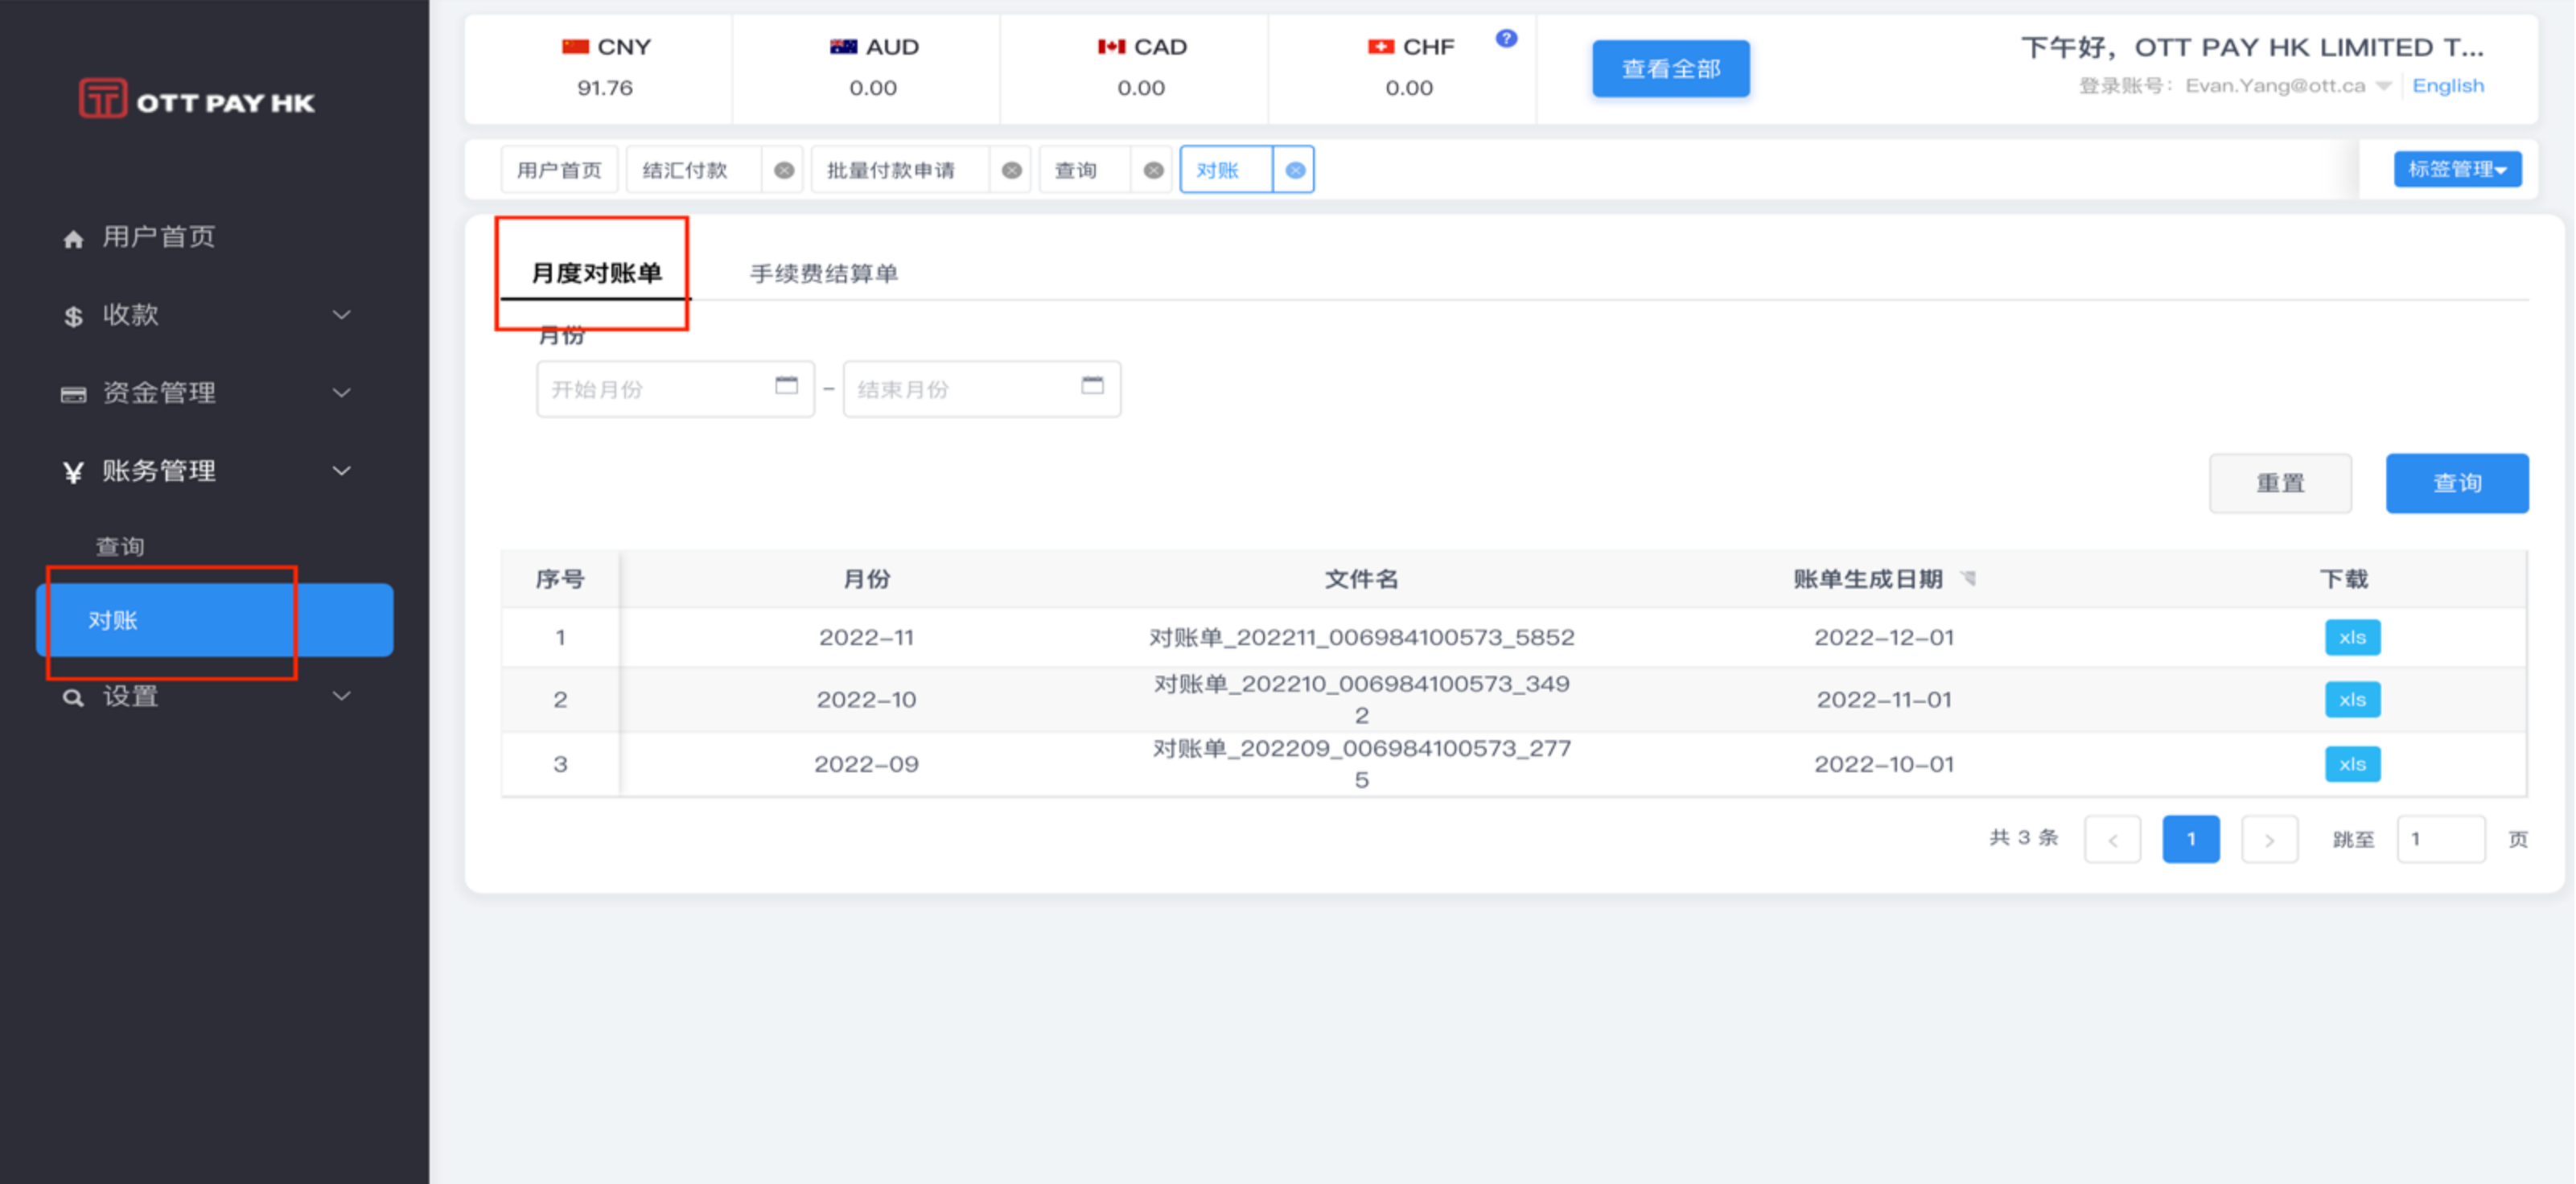The image size is (2576, 1184).
Task: Select page 1 in pagination
Action: [2191, 840]
